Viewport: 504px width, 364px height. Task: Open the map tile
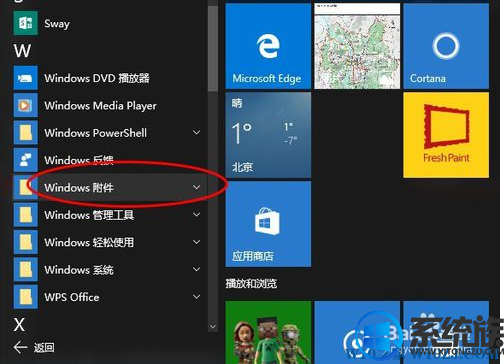357,46
